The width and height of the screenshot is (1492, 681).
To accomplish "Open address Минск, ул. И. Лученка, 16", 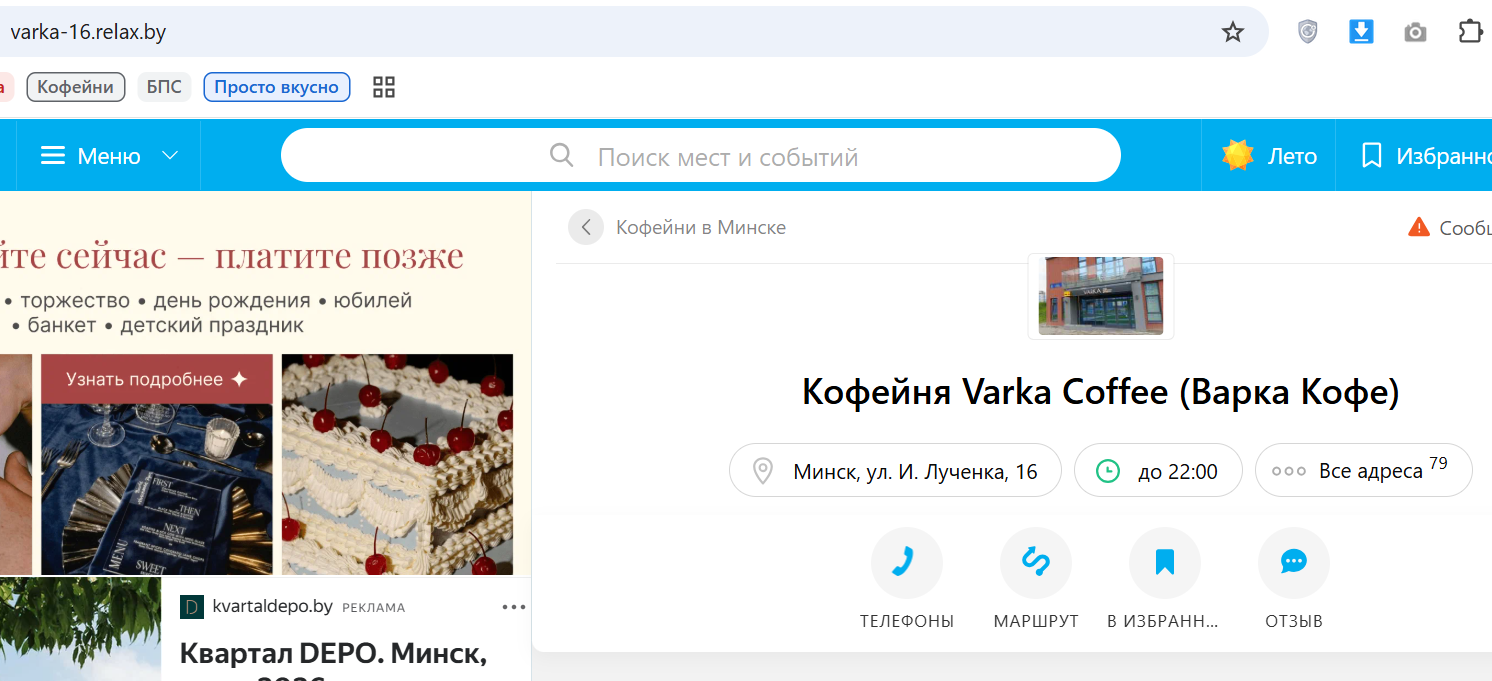I will 895,470.
